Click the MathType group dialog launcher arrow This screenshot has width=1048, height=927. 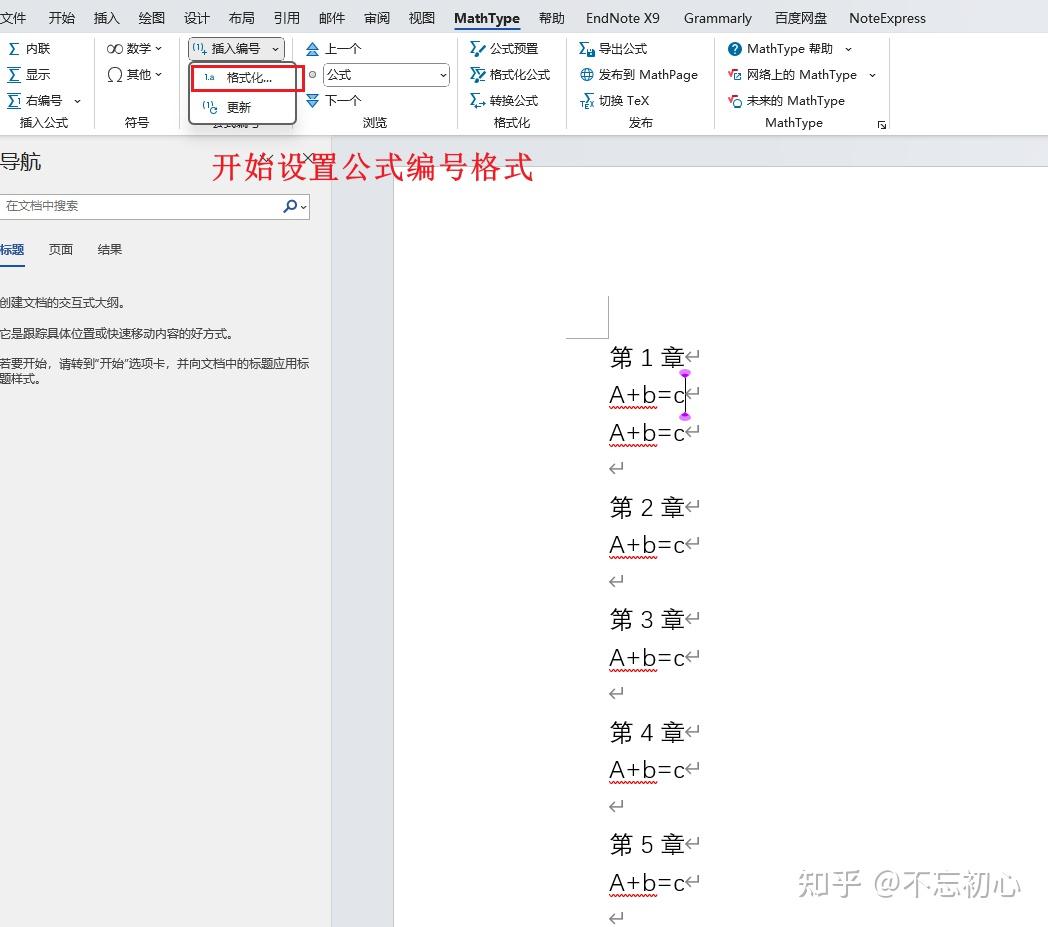tap(882, 122)
